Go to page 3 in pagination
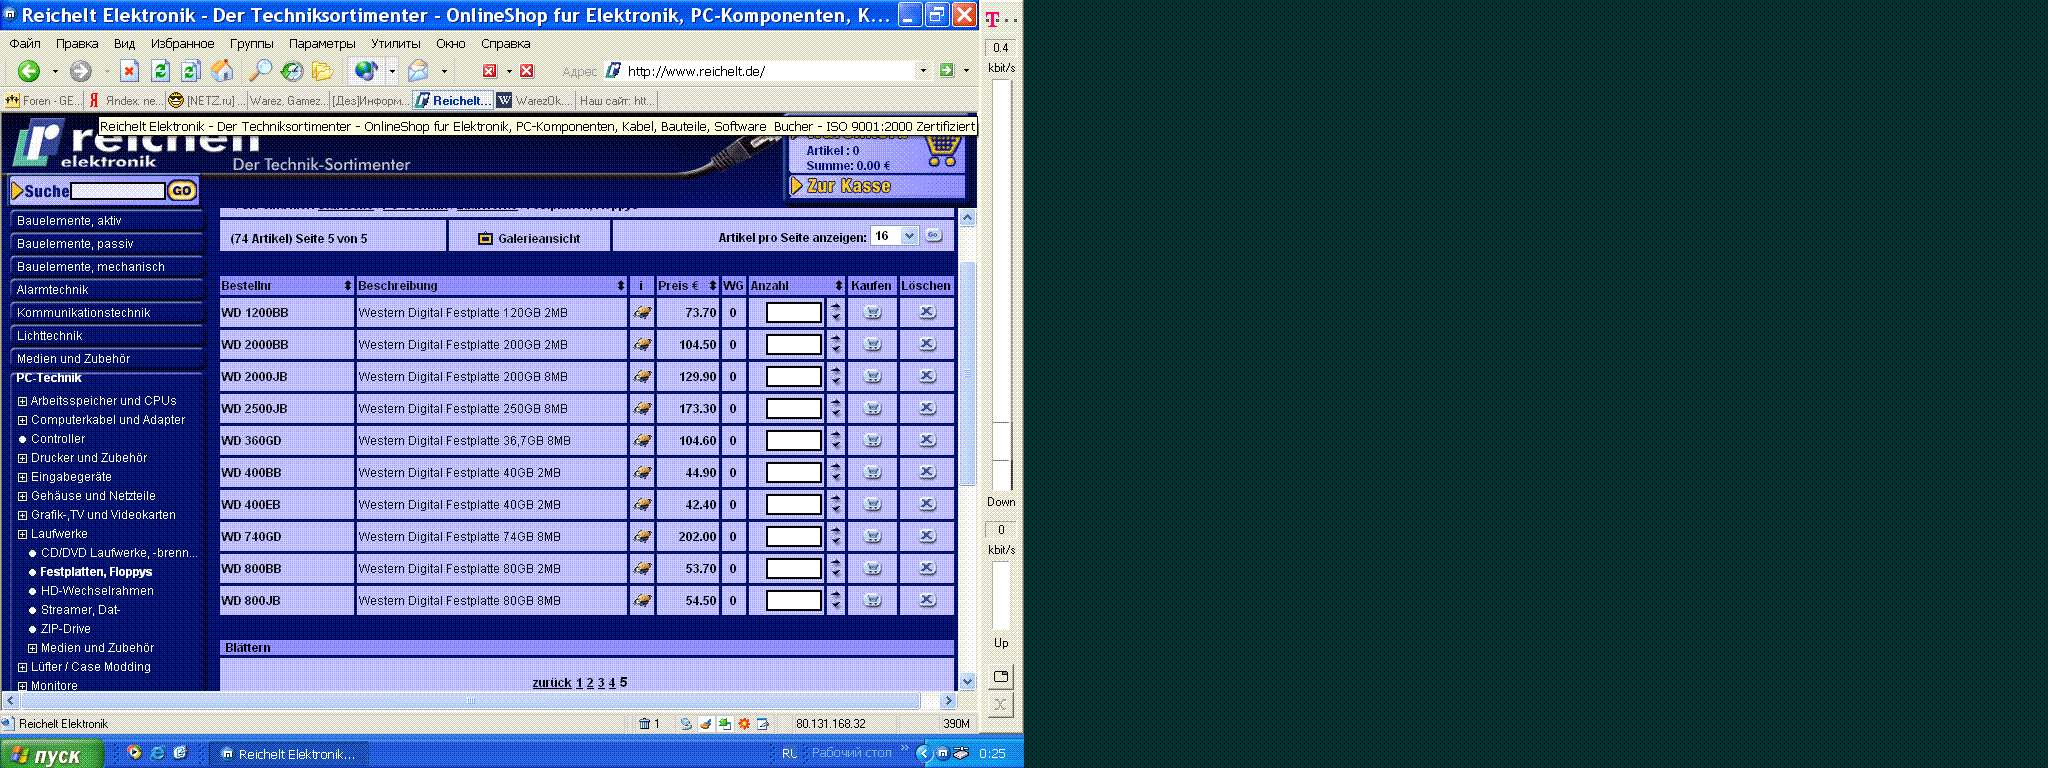 point(601,683)
